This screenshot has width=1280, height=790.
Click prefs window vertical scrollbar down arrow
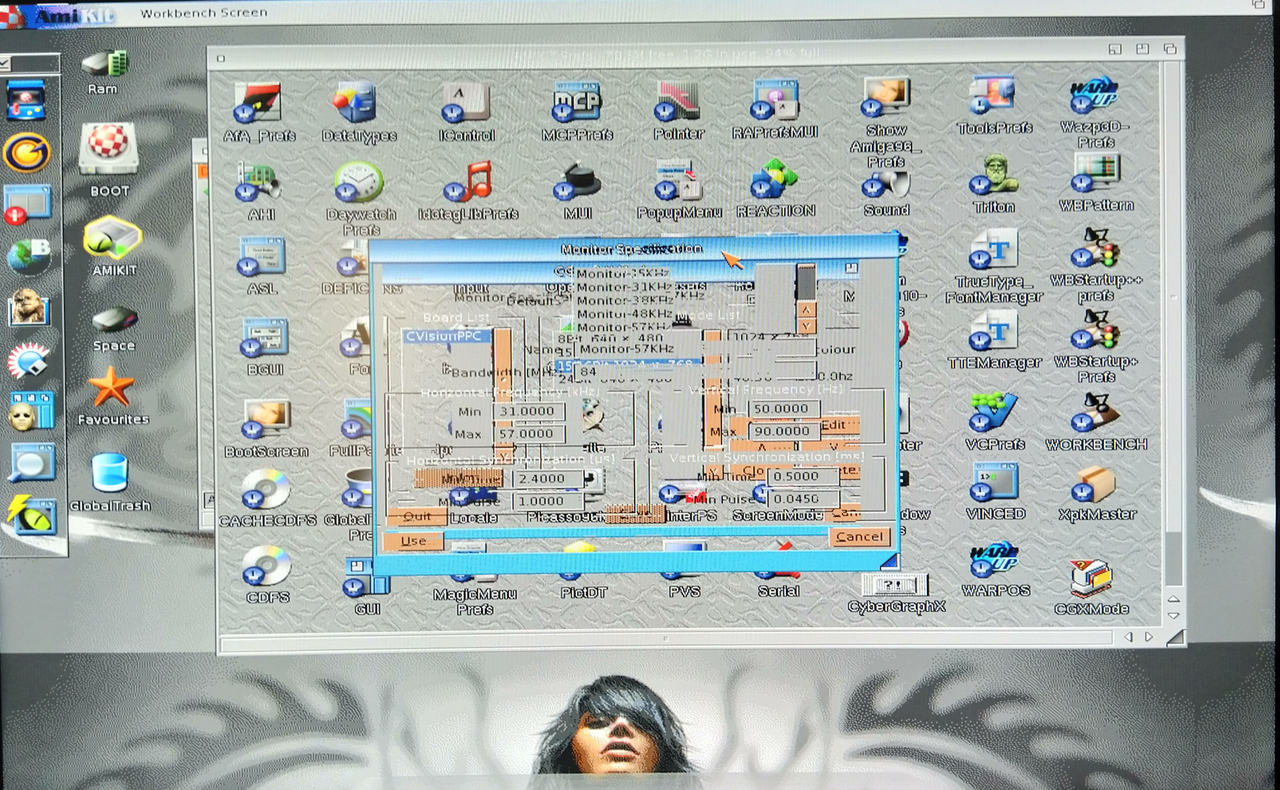(x=1174, y=616)
